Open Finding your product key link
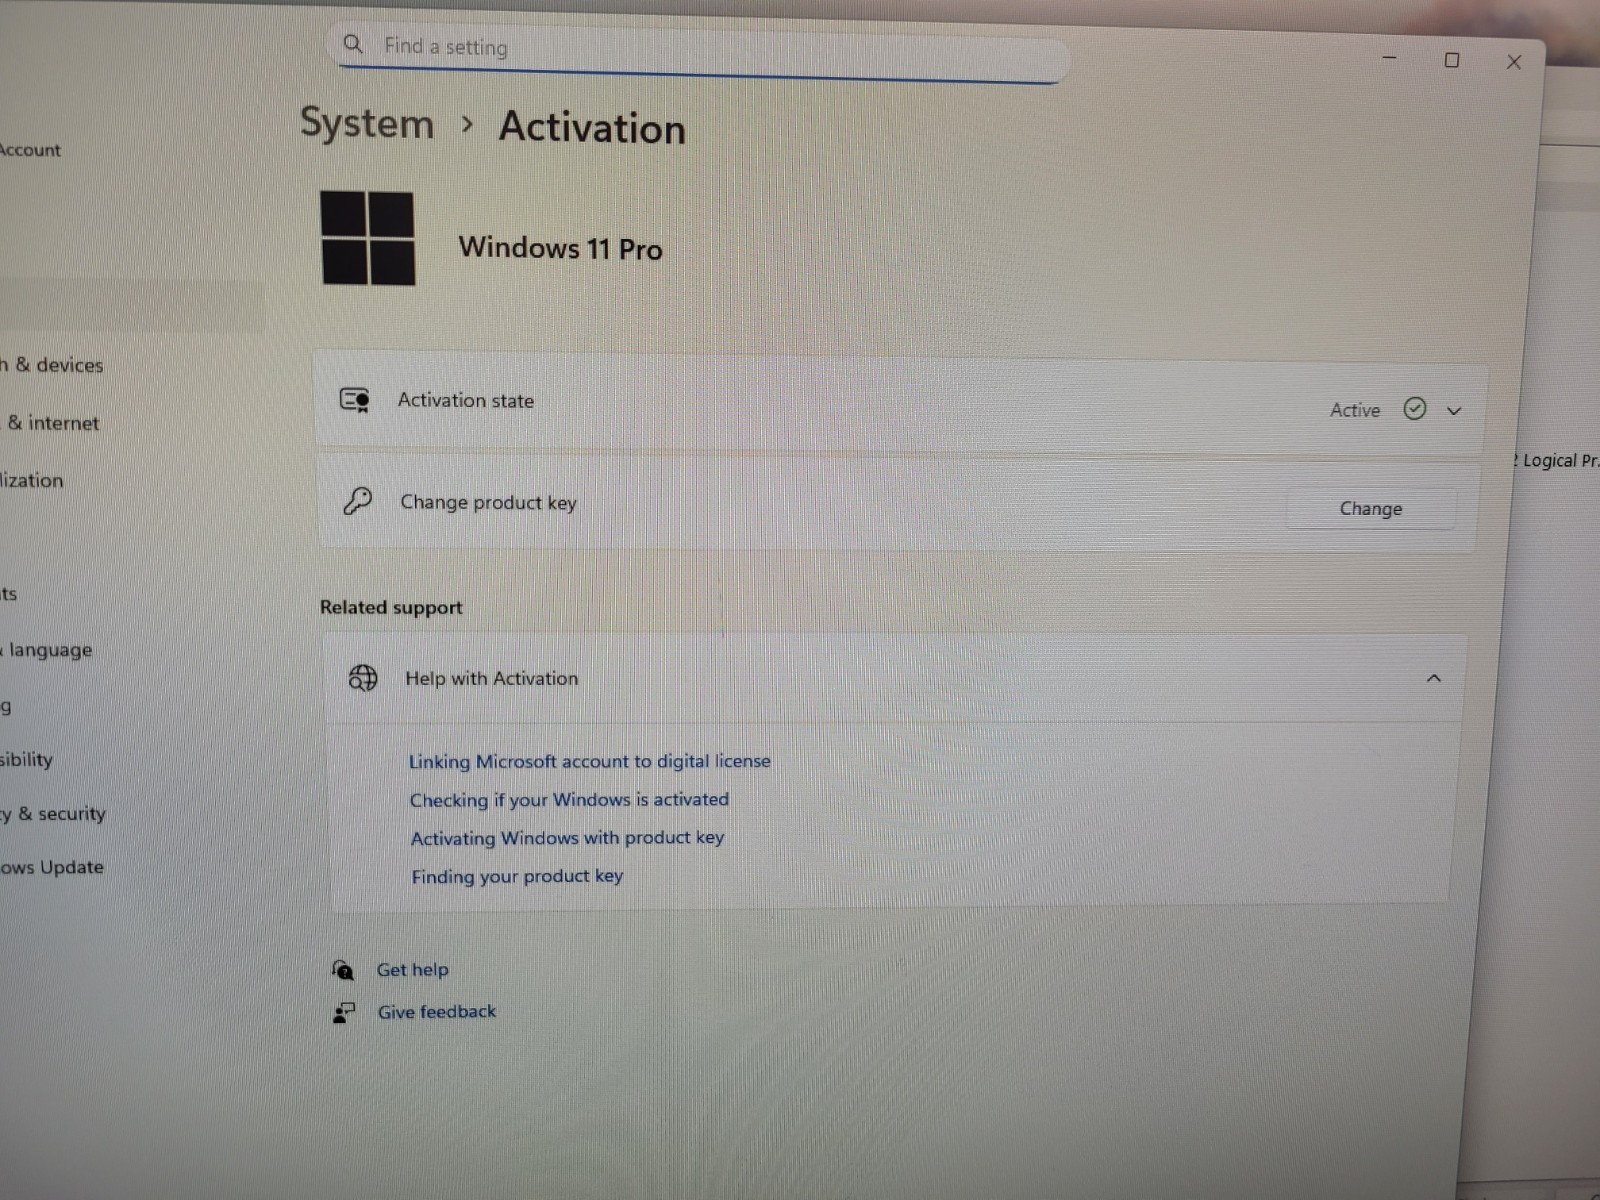The height and width of the screenshot is (1200, 1600). coord(517,877)
